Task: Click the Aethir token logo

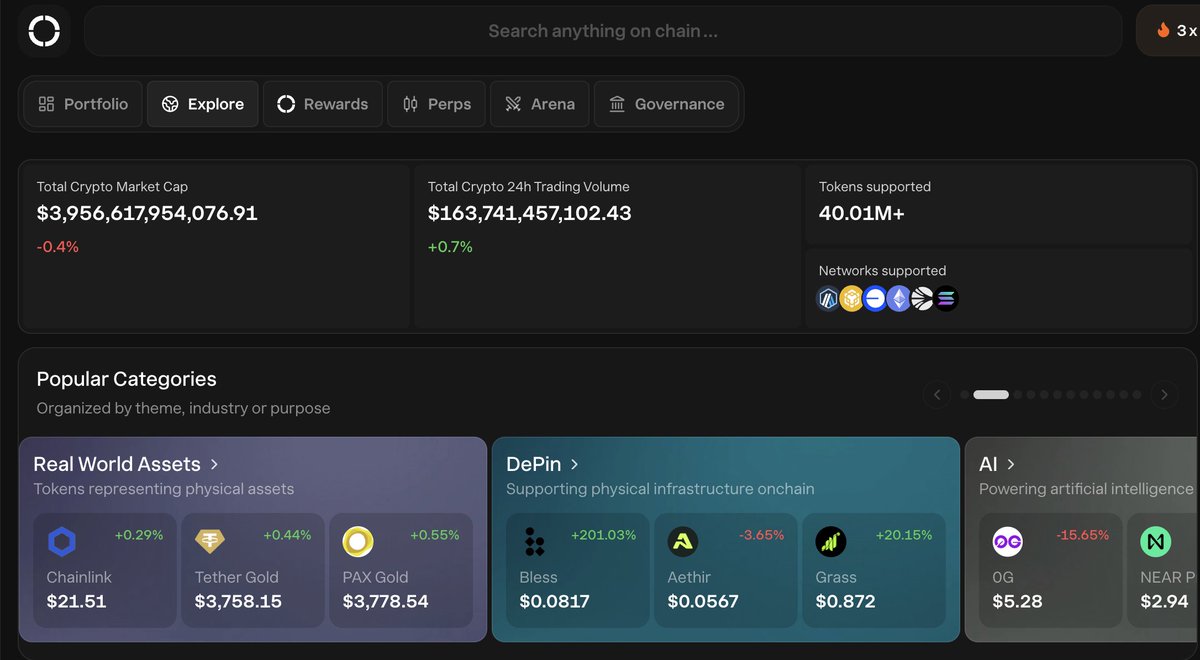Action: 683,542
